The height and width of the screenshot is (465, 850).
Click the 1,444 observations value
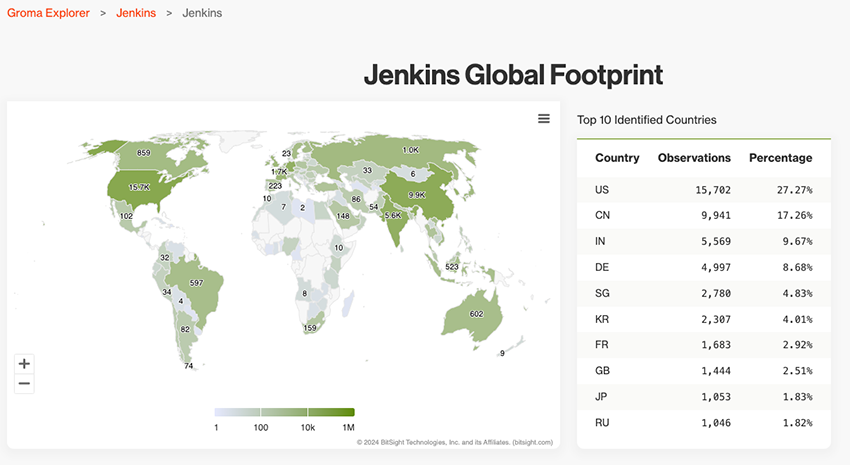pos(716,371)
